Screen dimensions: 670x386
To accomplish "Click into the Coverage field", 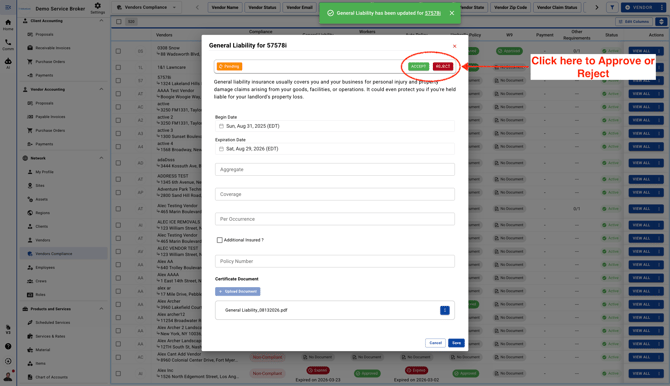I will (335, 194).
